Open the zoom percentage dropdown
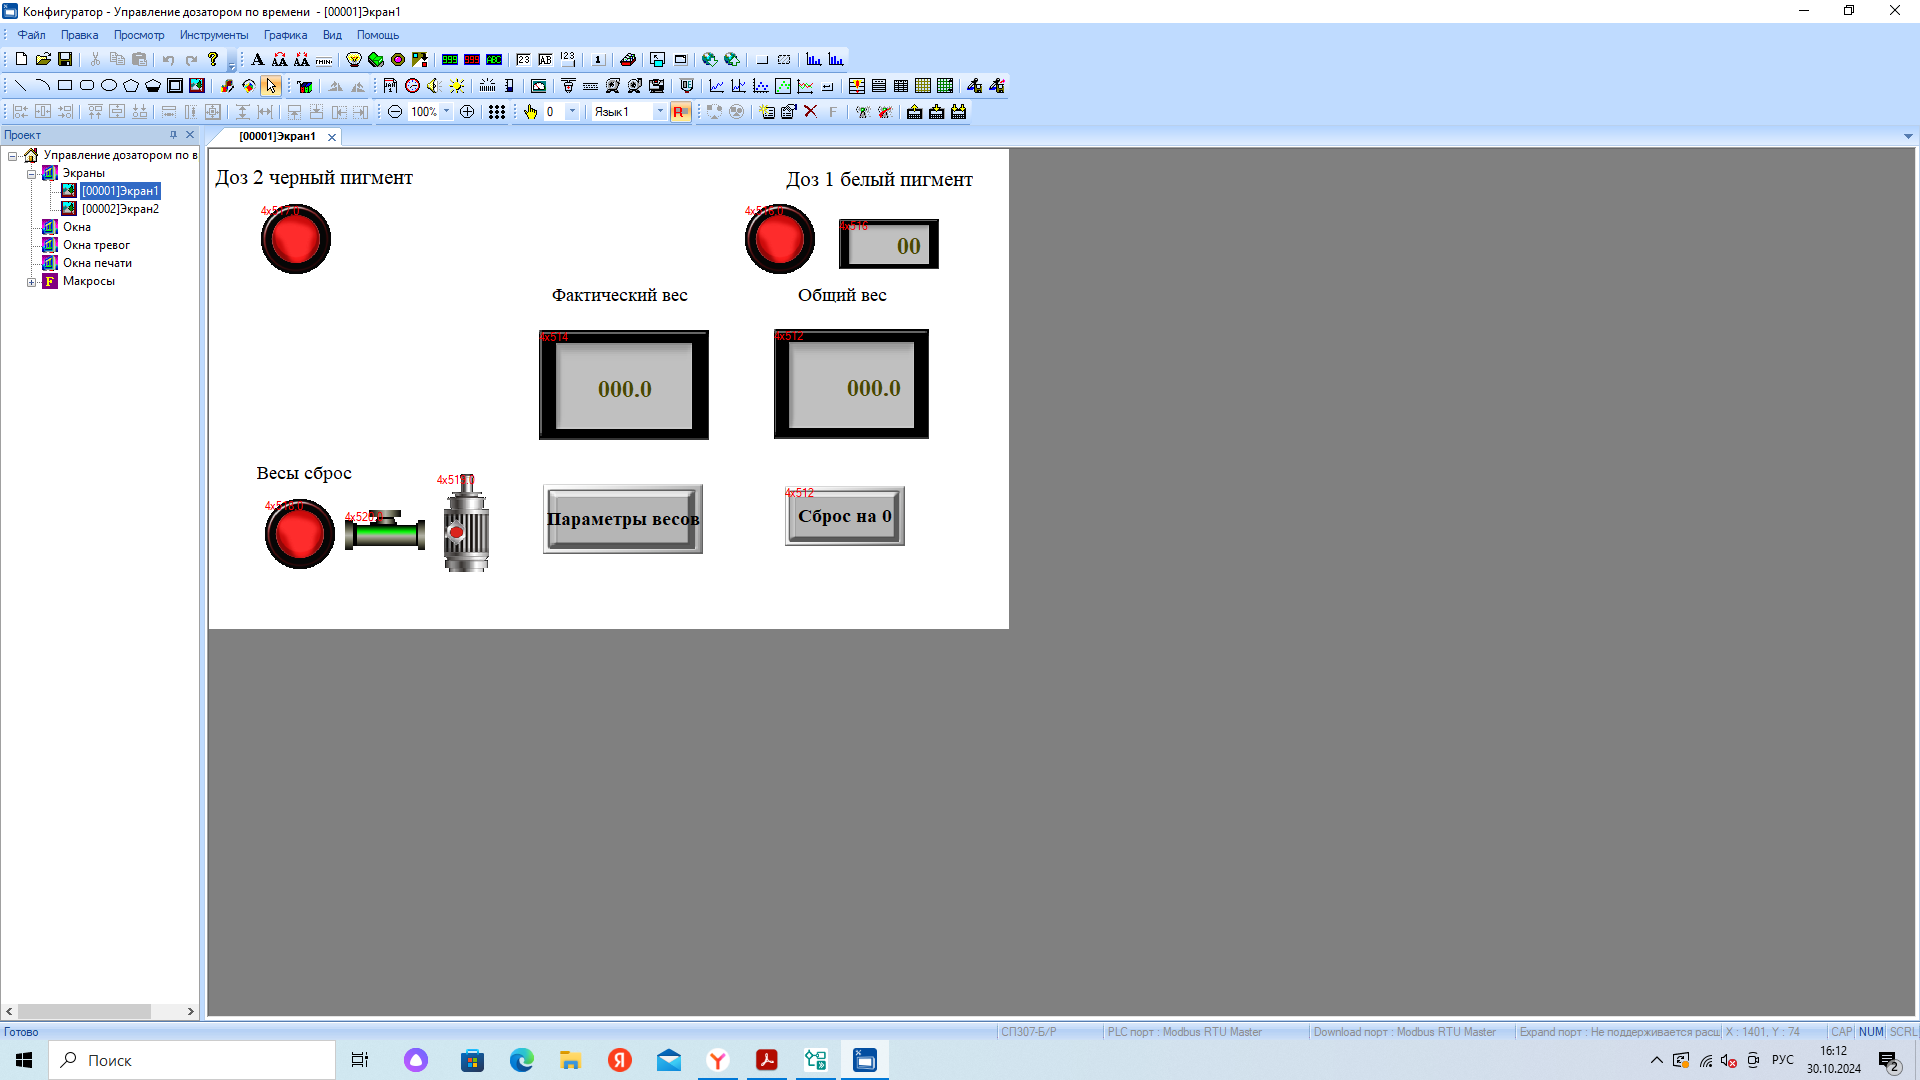Image resolution: width=1920 pixels, height=1080 pixels. tap(447, 112)
